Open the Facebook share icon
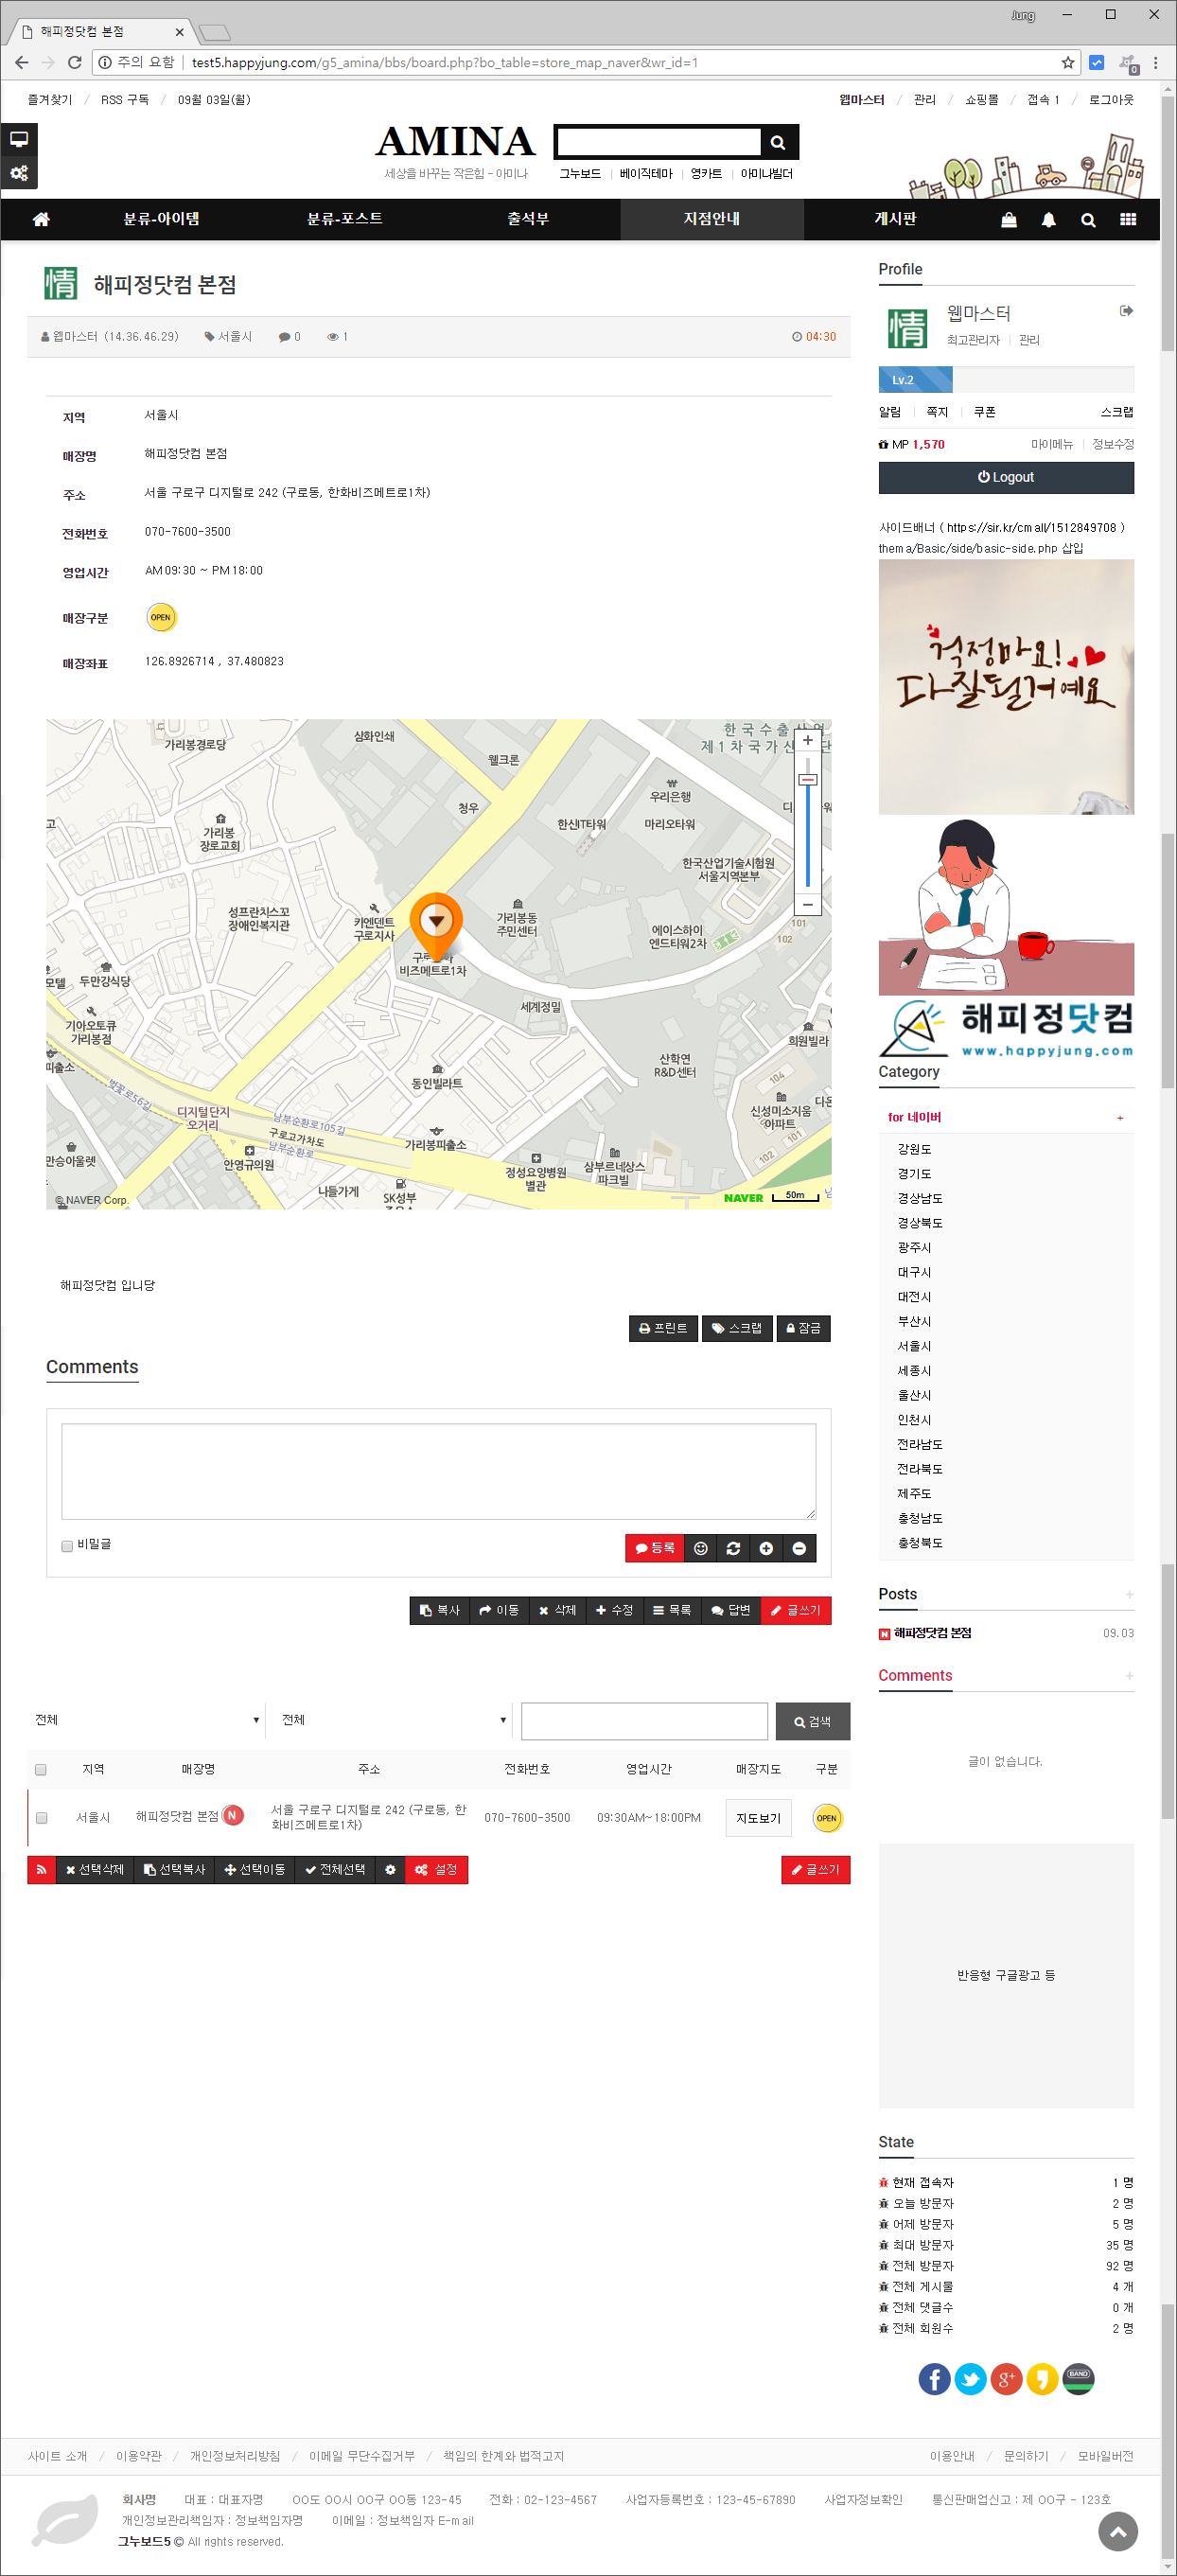 (x=934, y=2378)
